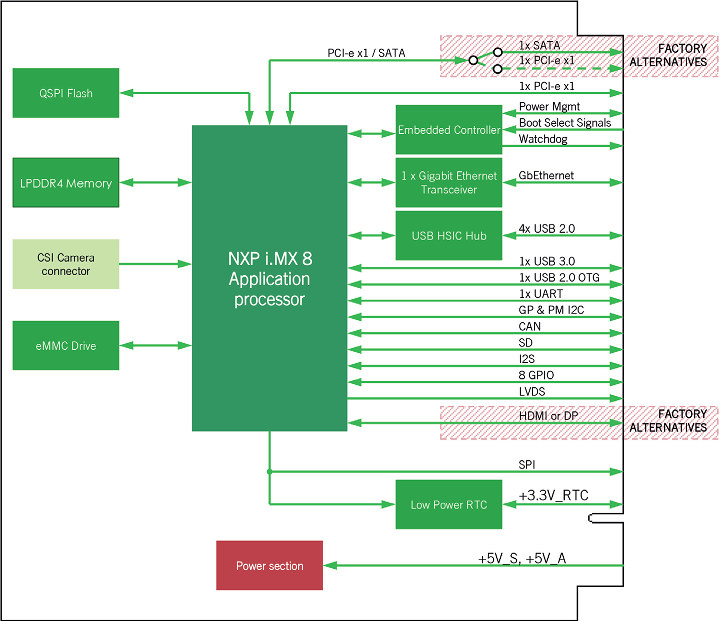Click the Boot Select Signals label
The width and height of the screenshot is (720, 621).
(564, 123)
